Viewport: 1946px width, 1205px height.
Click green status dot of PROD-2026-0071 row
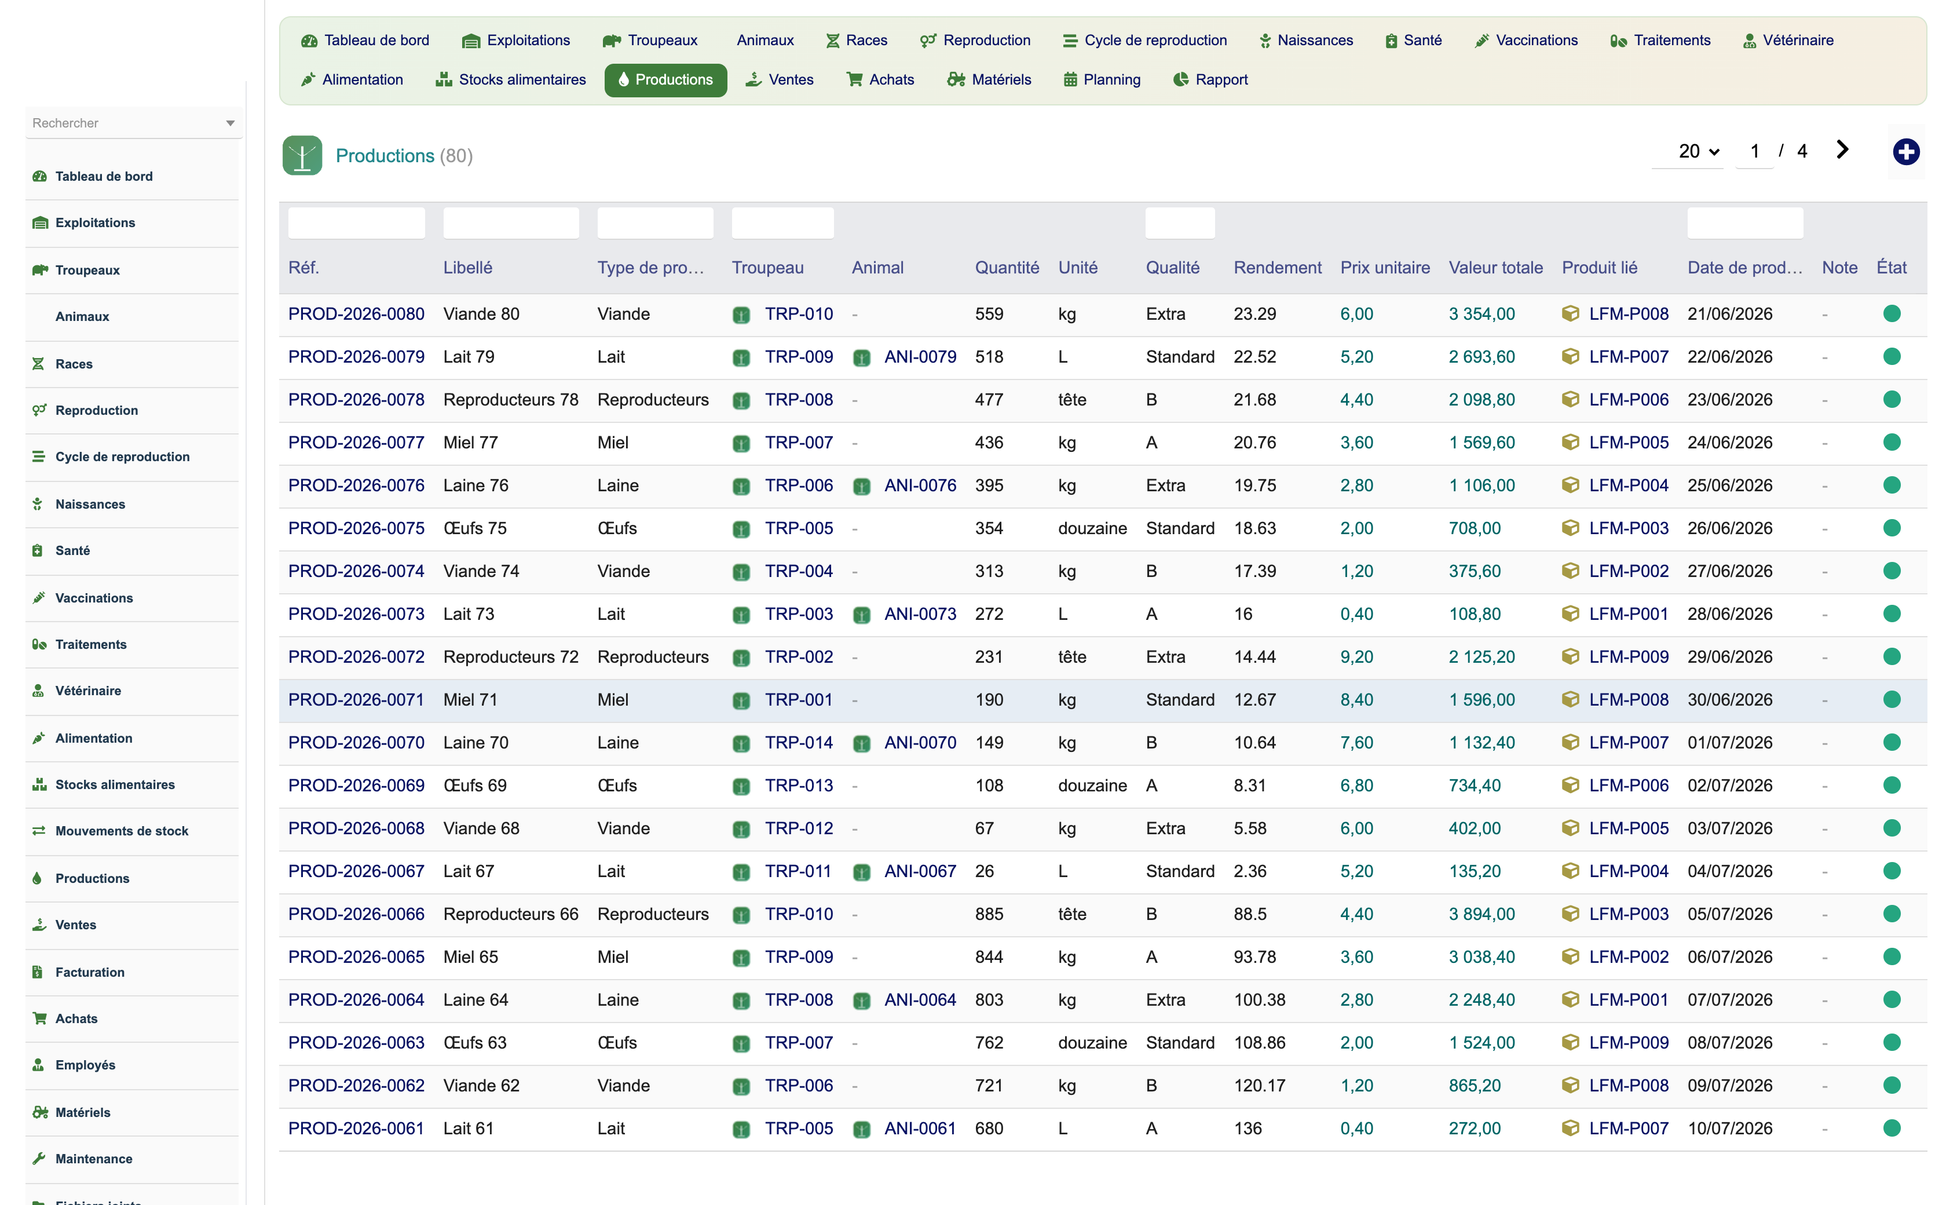[x=1891, y=700]
